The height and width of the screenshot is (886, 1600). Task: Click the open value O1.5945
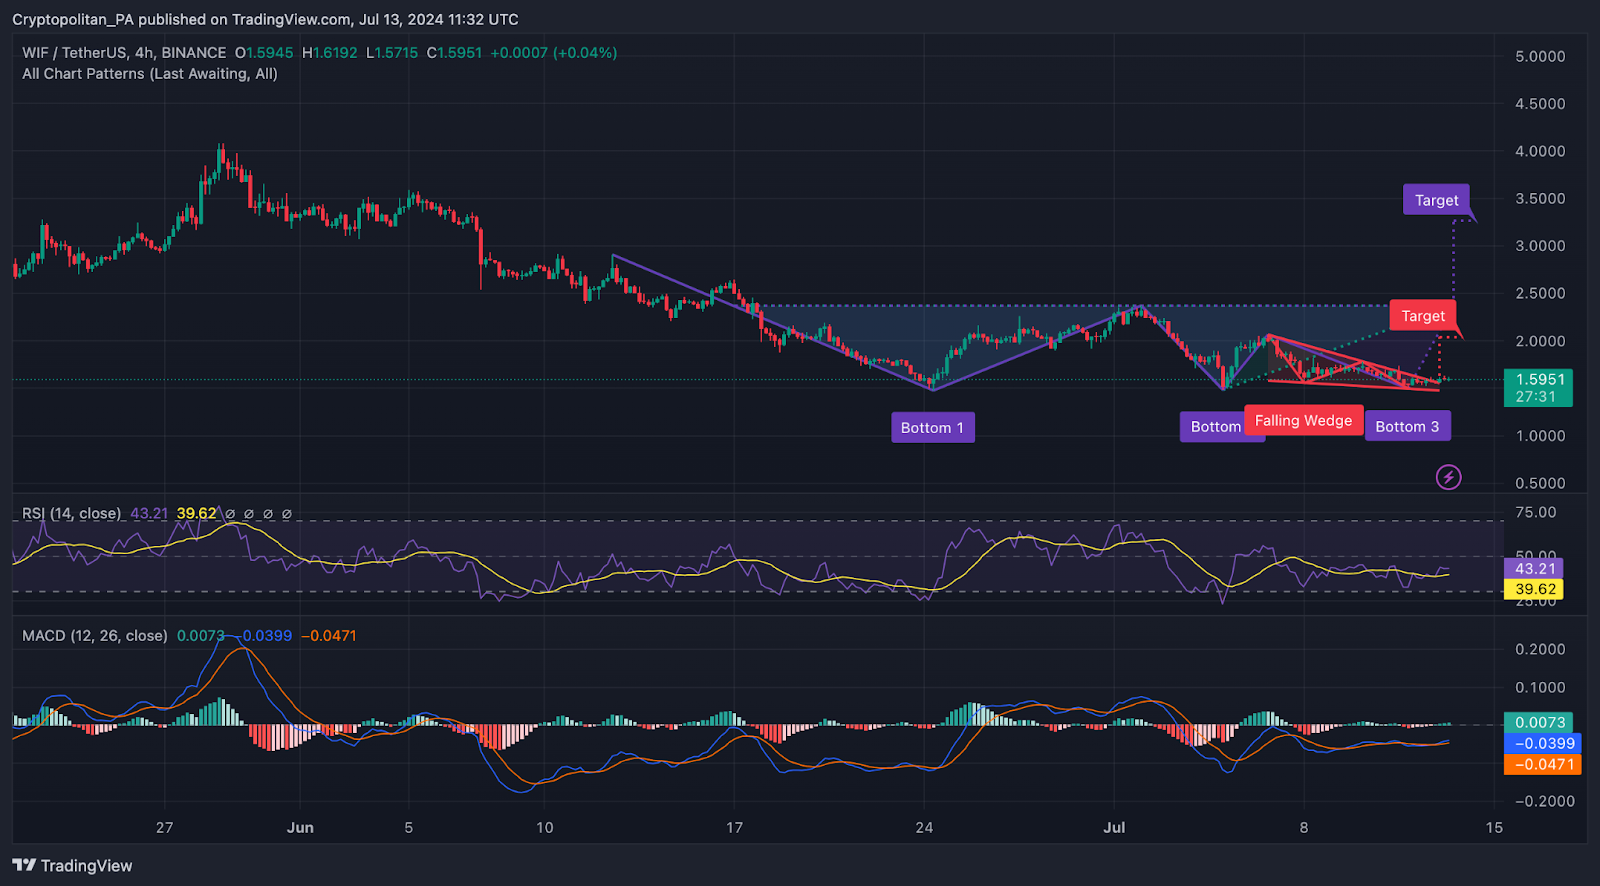[264, 53]
